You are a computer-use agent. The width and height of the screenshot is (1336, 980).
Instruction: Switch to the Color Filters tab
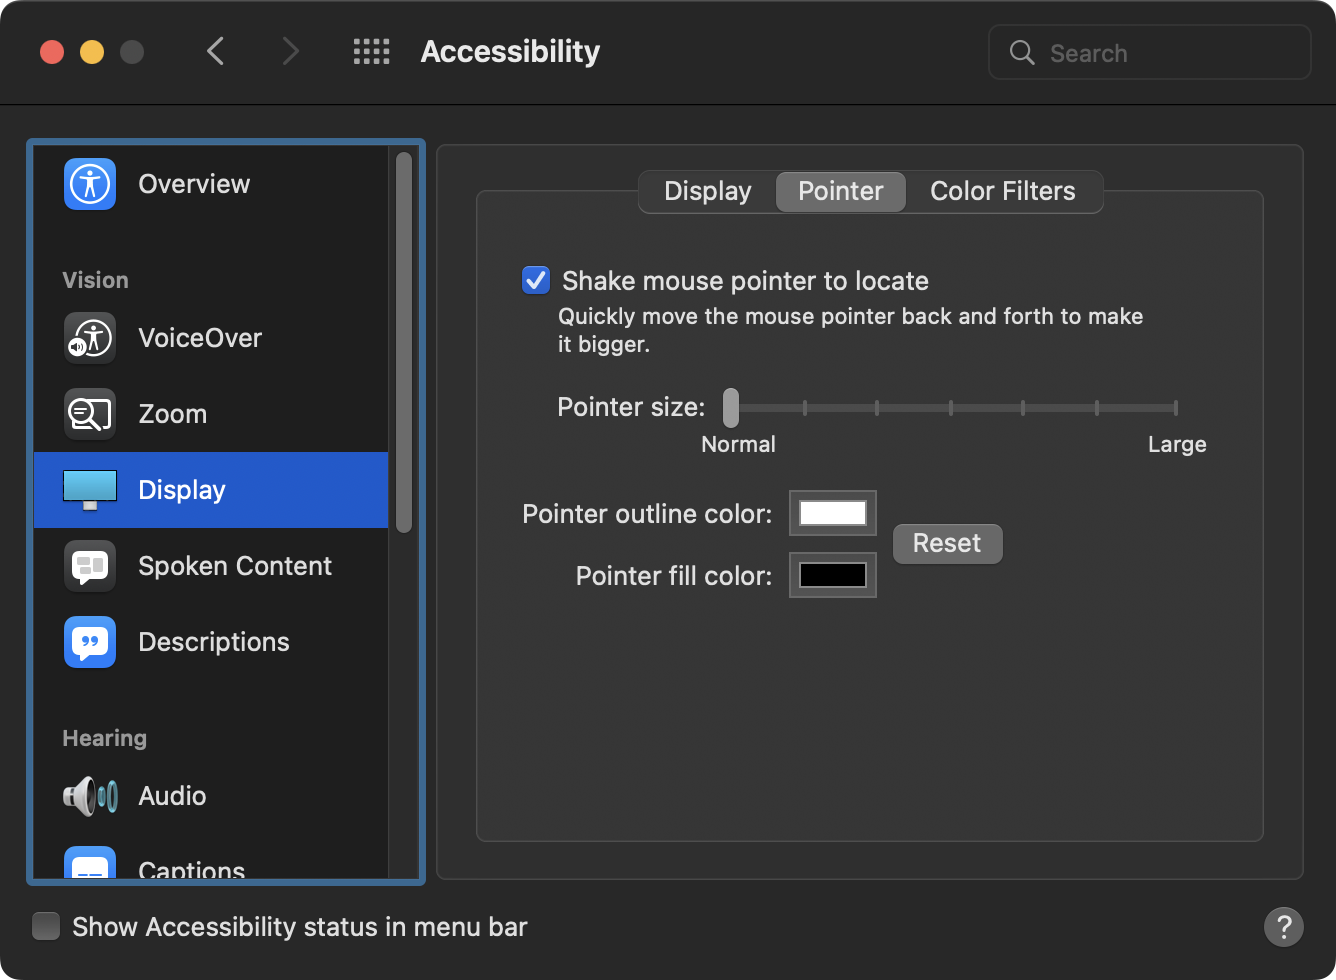click(1002, 191)
